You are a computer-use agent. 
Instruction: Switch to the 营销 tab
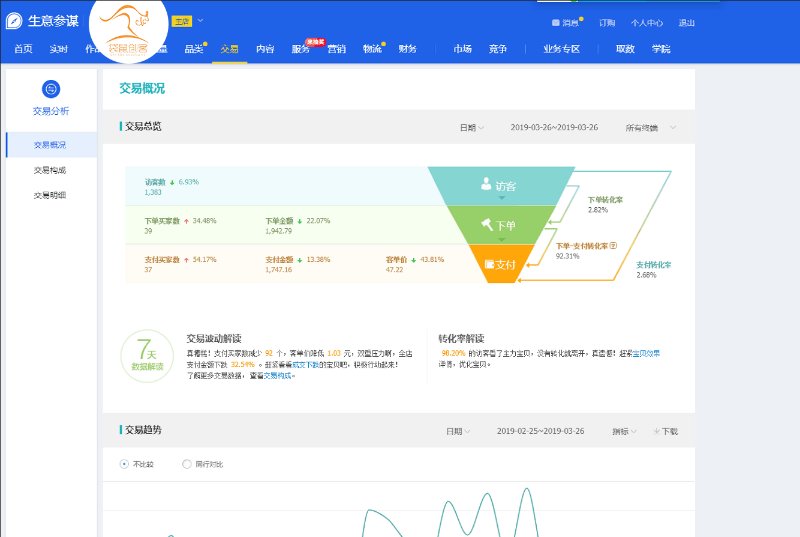click(x=337, y=49)
